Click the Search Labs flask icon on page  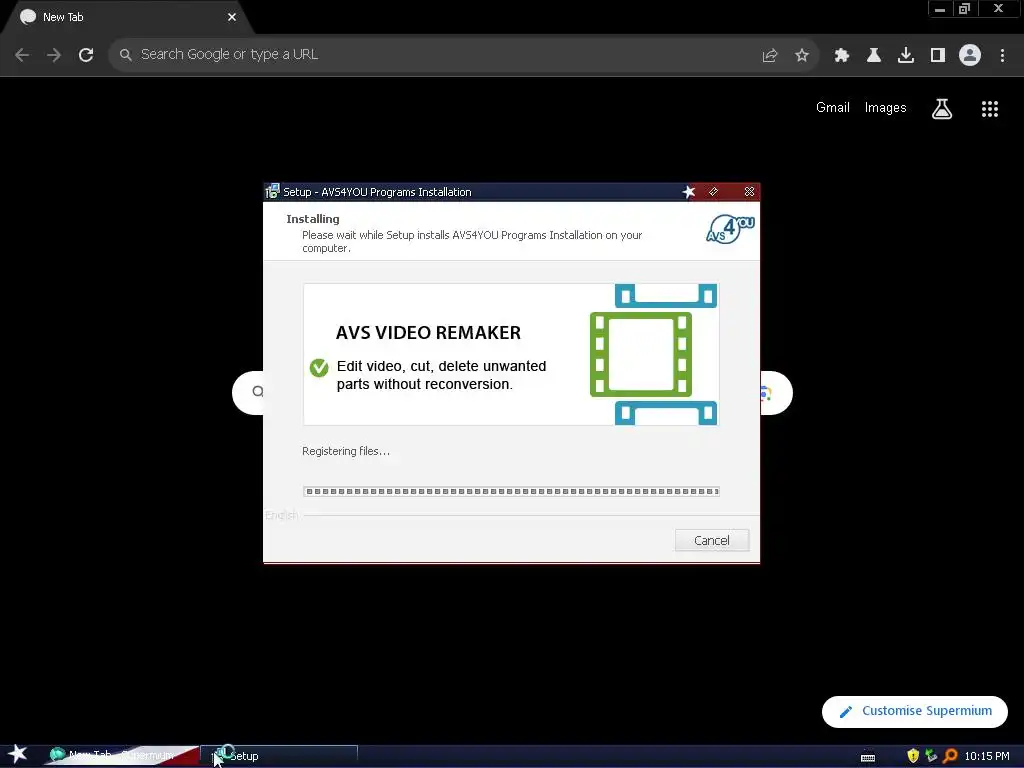tap(942, 108)
